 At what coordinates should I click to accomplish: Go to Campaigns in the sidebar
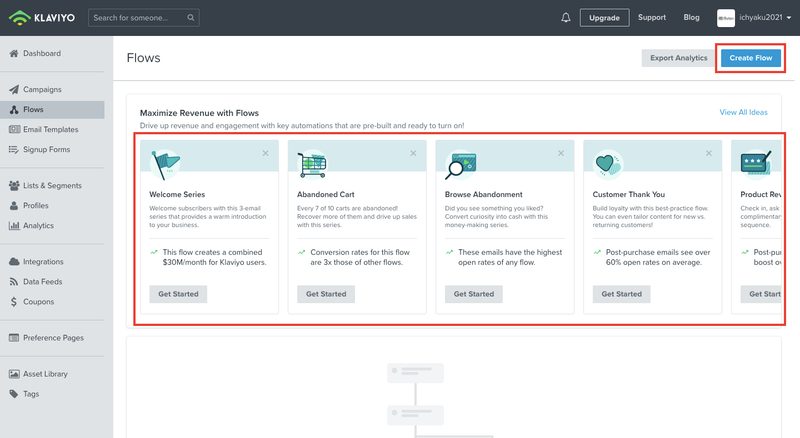point(42,89)
